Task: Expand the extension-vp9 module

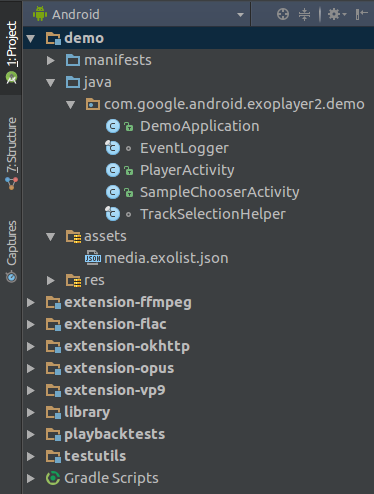Action: (31, 390)
